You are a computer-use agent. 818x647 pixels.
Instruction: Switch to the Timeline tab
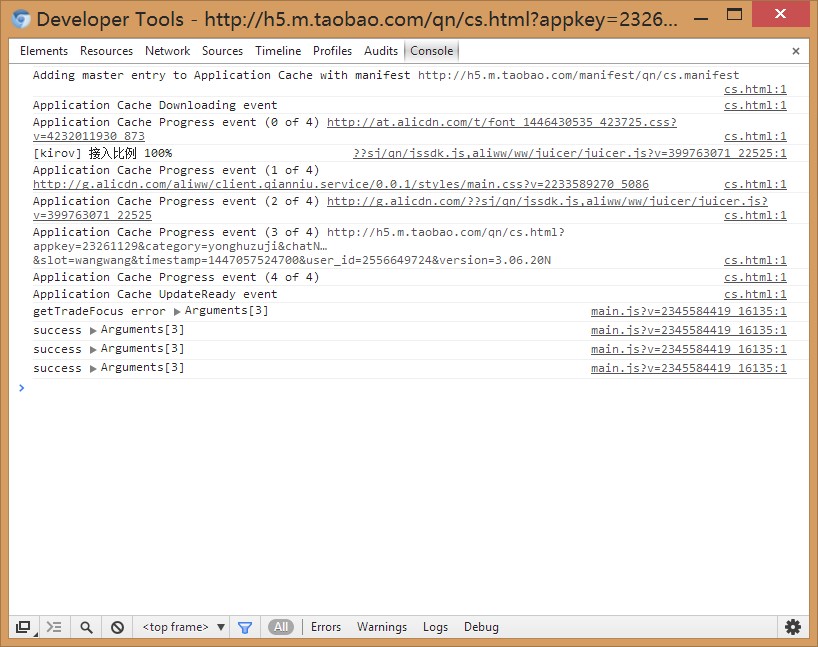pyautogui.click(x=278, y=51)
